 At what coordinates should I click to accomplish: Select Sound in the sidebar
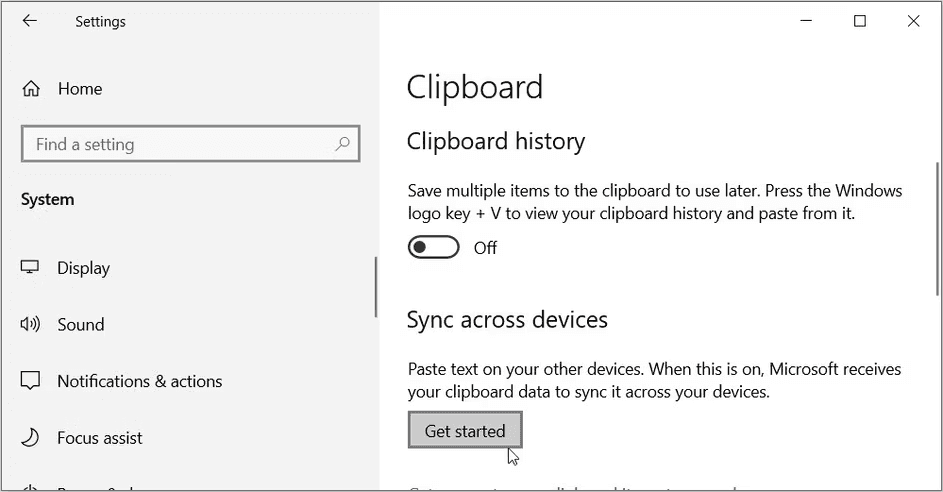pos(80,324)
